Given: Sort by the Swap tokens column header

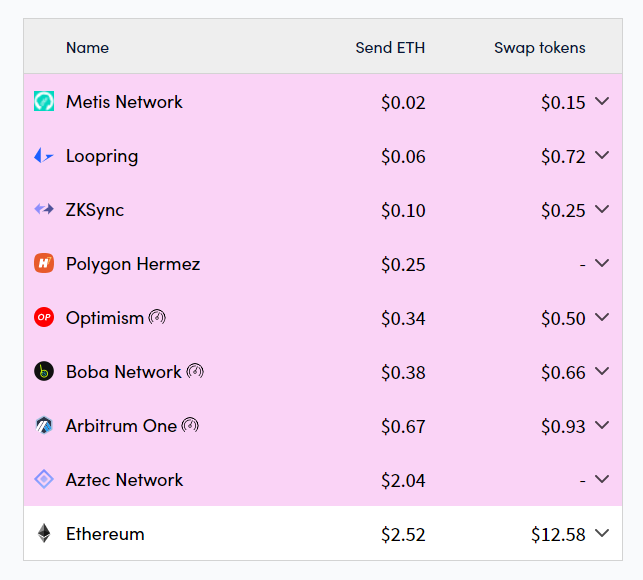Looking at the screenshot, I should pyautogui.click(x=540, y=48).
